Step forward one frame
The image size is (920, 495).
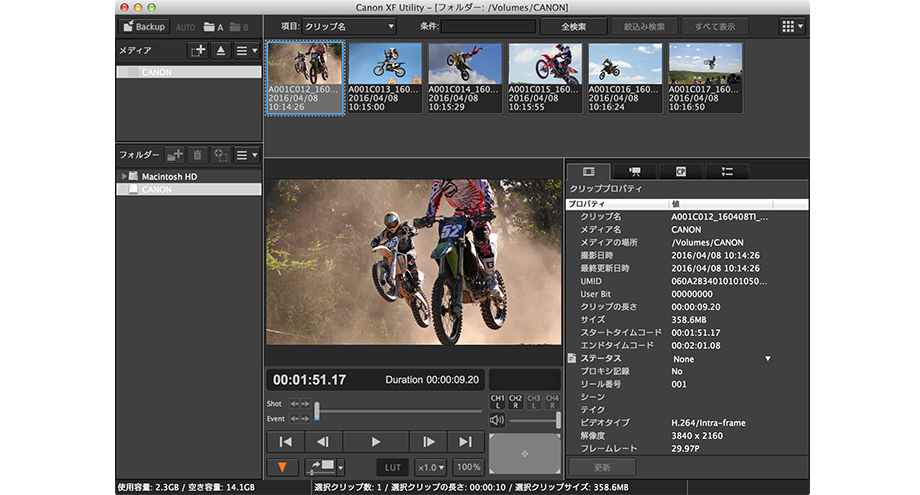428,441
